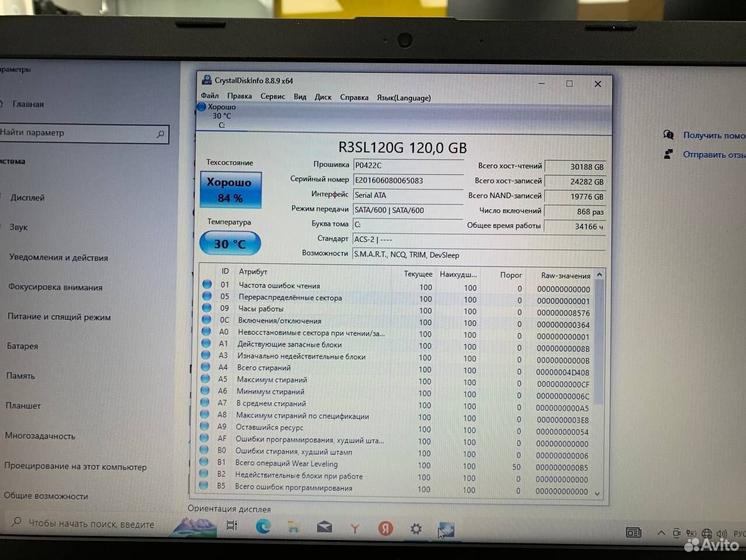Click status icon of attribute A7 row
The image size is (746, 560).
205,403
